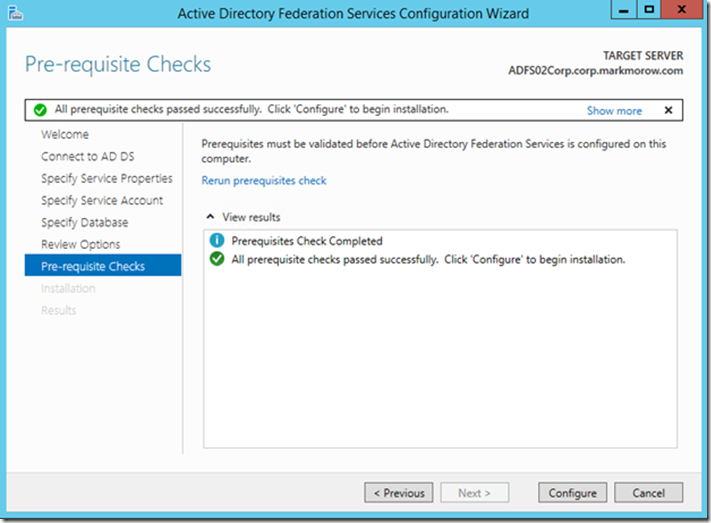
Task: Click the disabled Results step
Action: tap(58, 310)
